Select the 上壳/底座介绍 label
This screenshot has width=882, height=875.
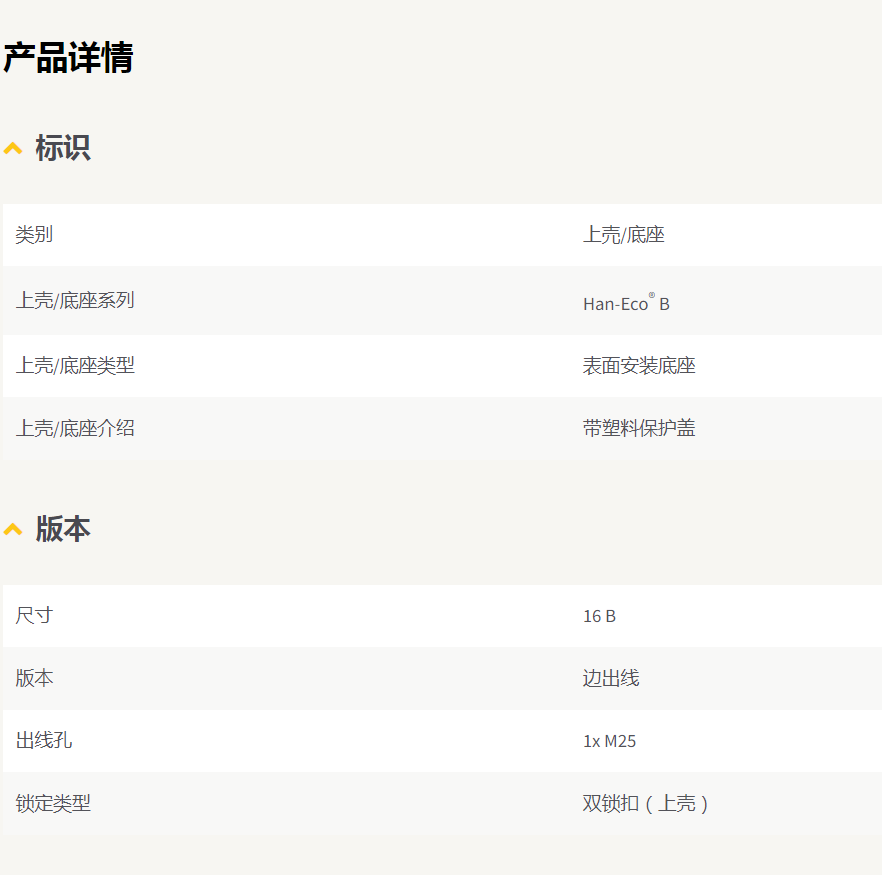75,429
